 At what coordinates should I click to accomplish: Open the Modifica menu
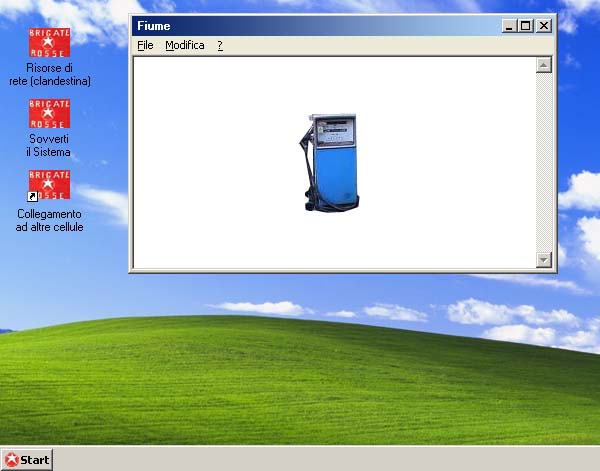coord(185,46)
